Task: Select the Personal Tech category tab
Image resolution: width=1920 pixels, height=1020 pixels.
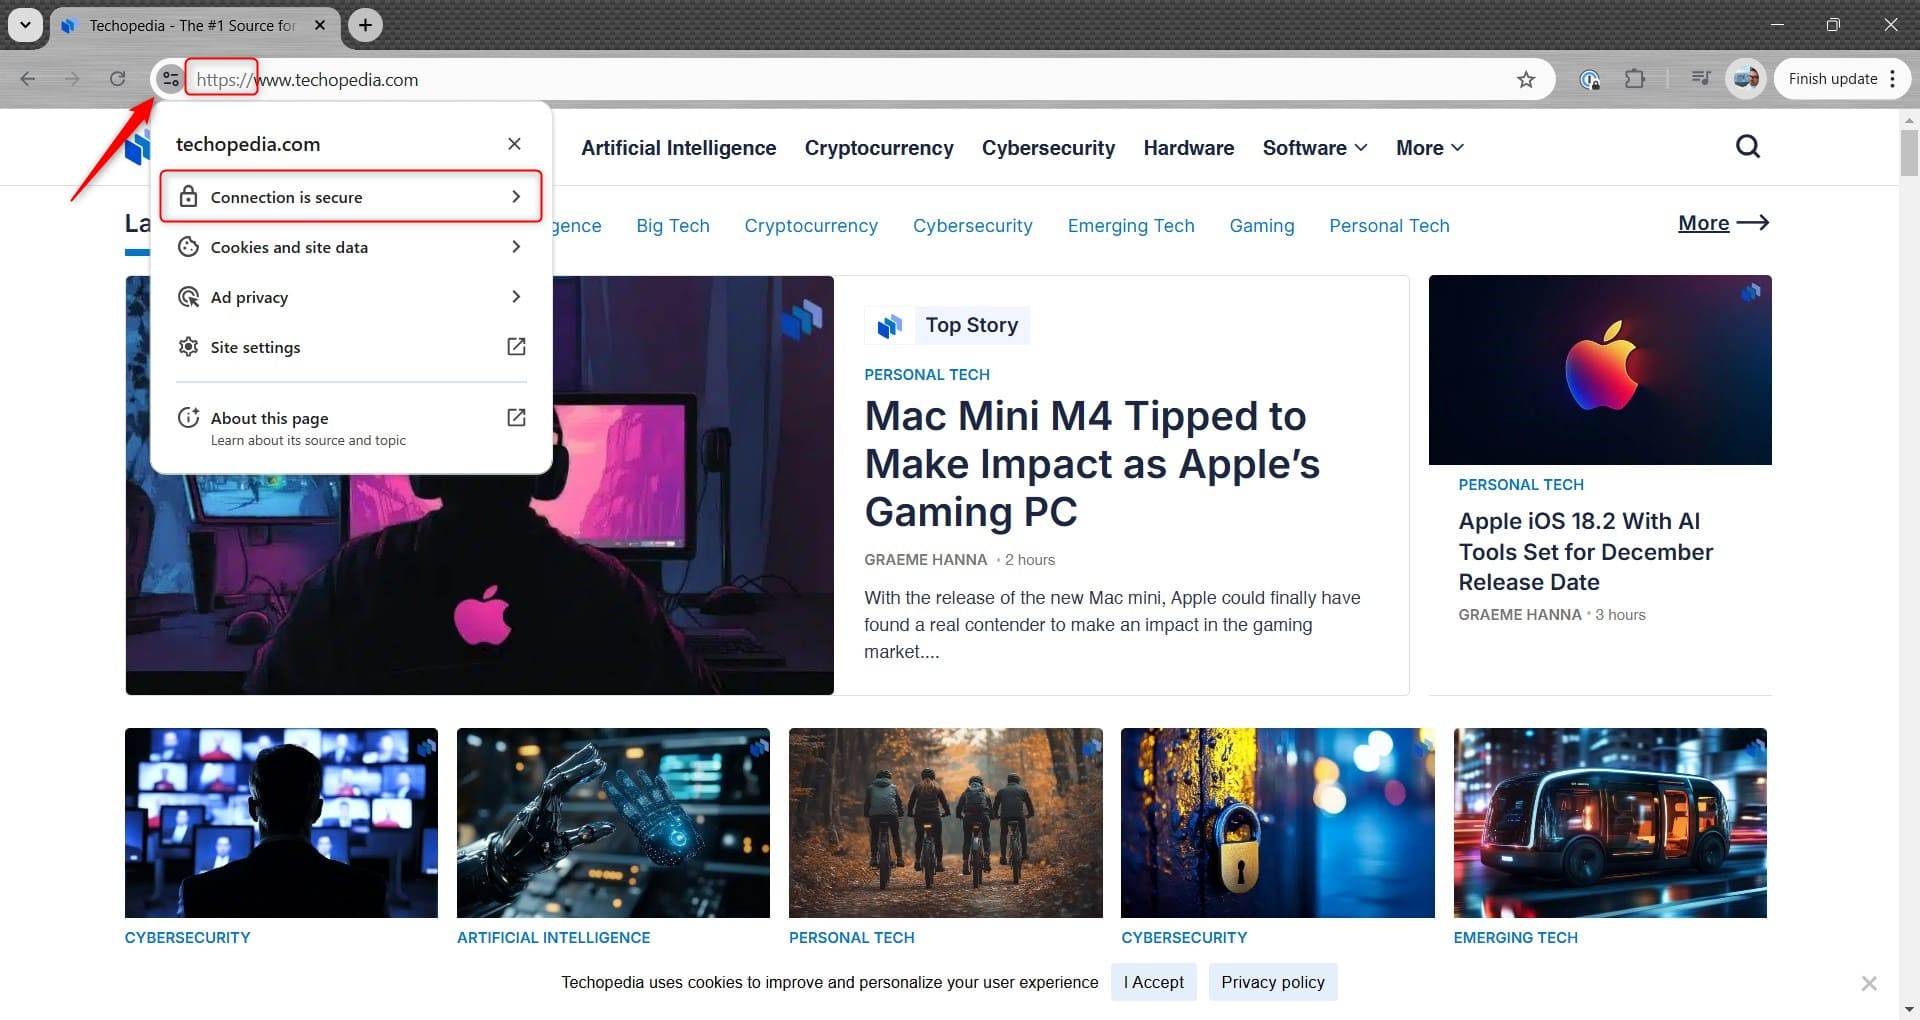Action: [x=1389, y=226]
